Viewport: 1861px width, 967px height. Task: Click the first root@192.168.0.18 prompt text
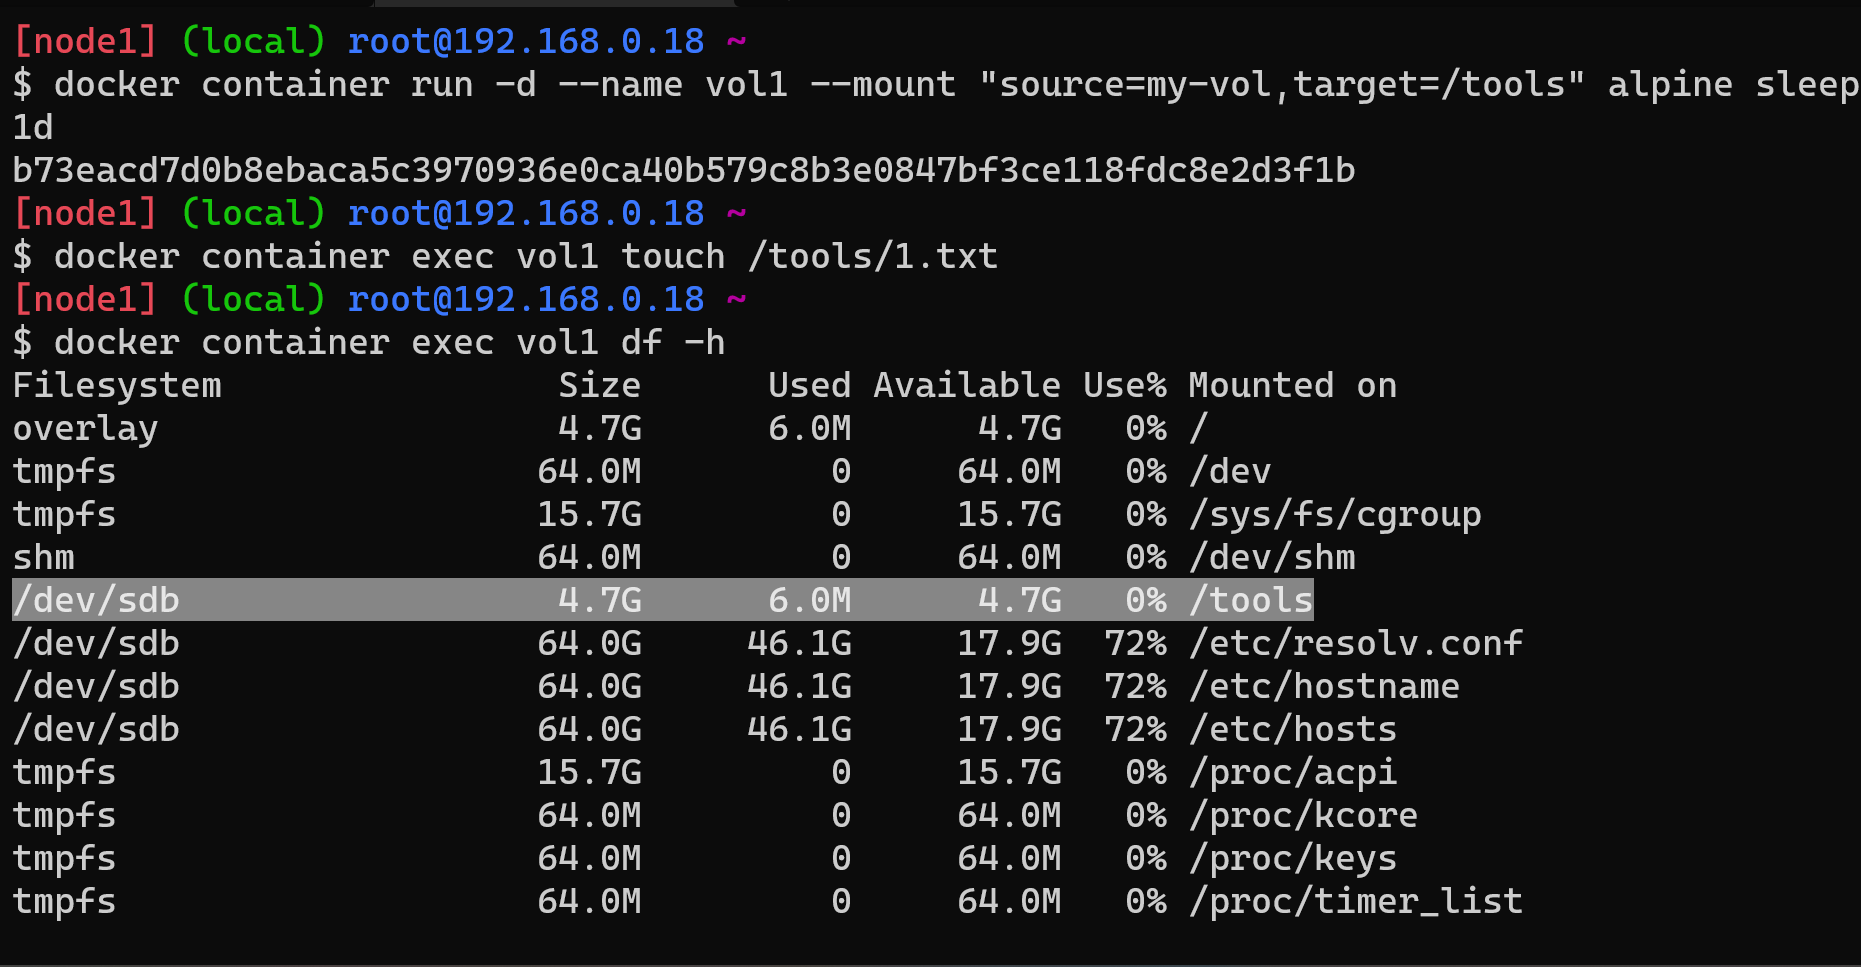tap(525, 41)
